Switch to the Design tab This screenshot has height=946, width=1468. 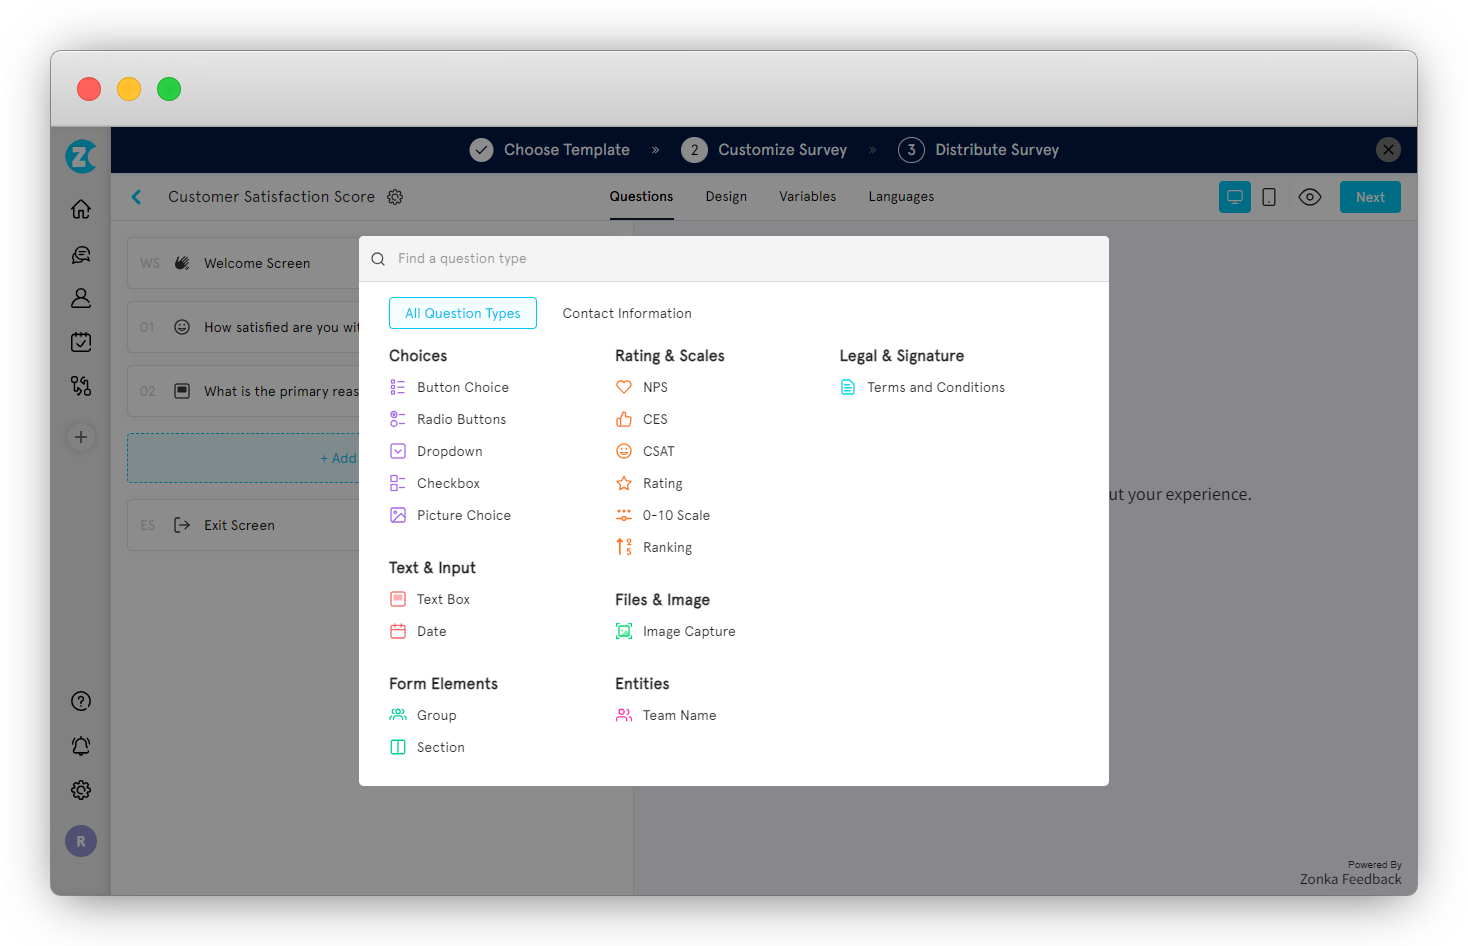coord(726,196)
